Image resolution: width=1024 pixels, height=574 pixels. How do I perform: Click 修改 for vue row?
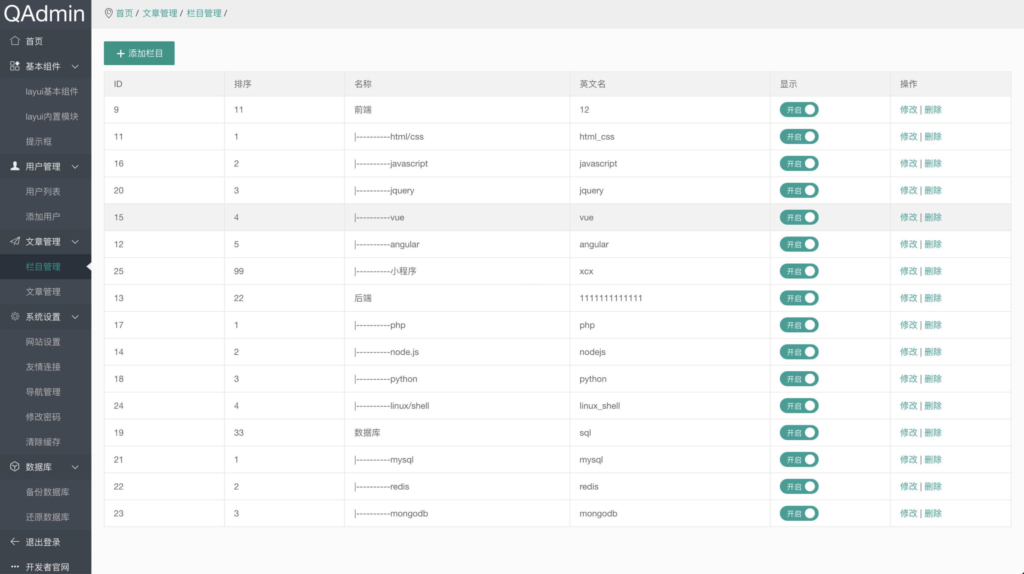click(908, 217)
